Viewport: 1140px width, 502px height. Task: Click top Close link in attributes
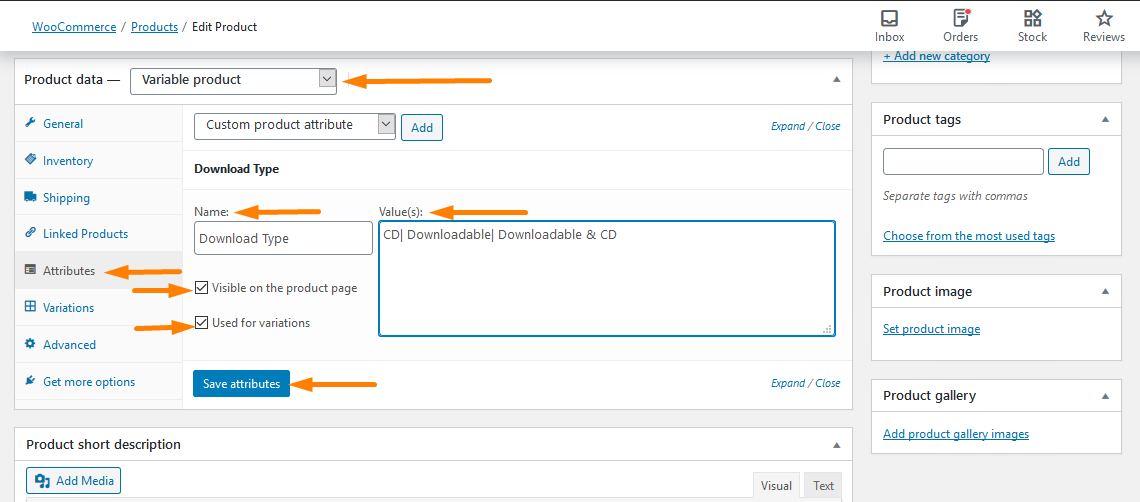(x=827, y=126)
